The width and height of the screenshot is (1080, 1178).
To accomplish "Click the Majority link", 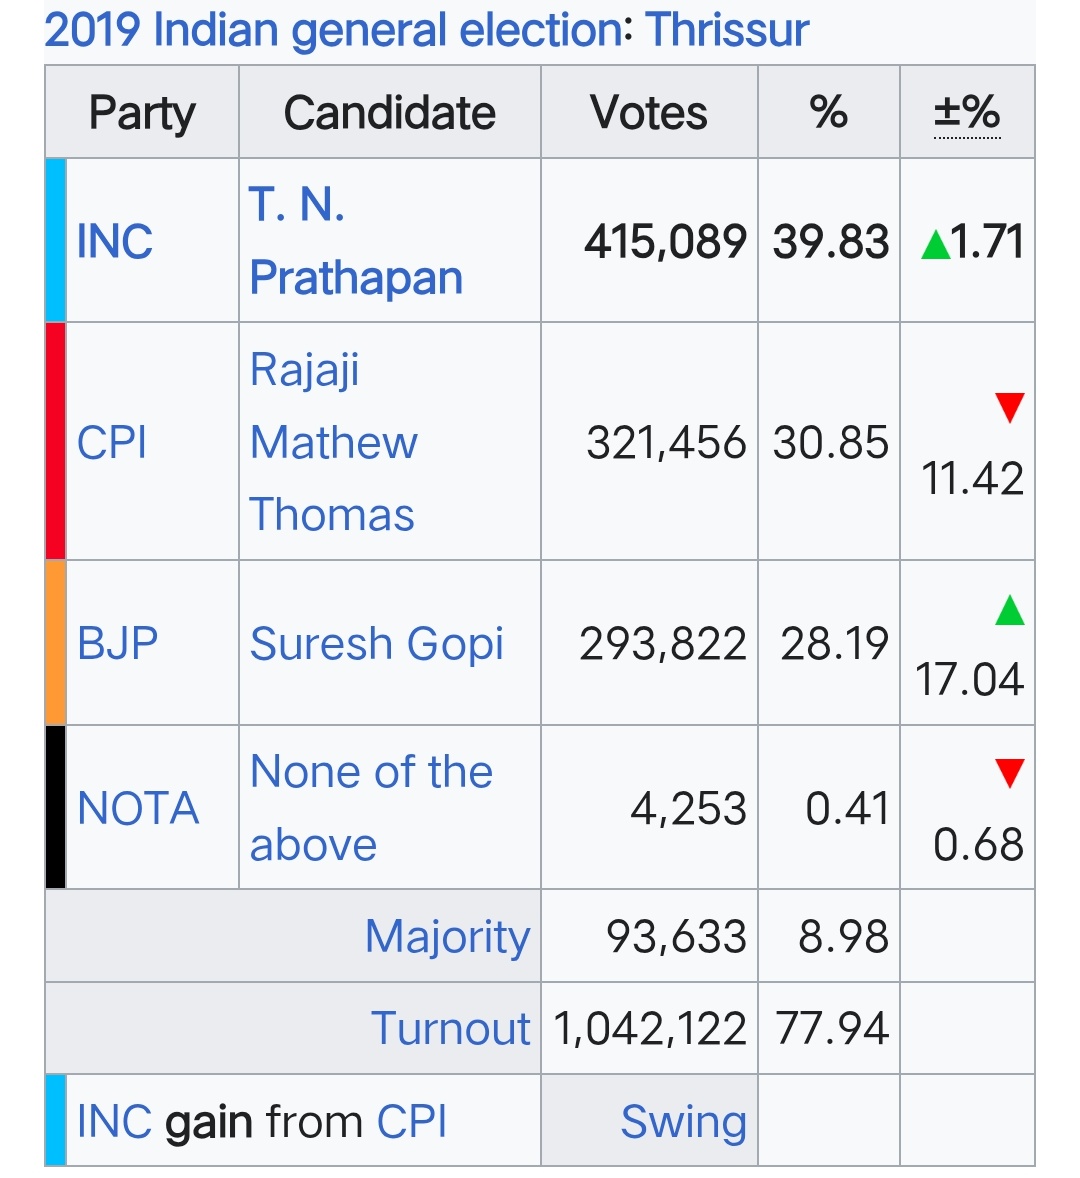I will [x=448, y=937].
